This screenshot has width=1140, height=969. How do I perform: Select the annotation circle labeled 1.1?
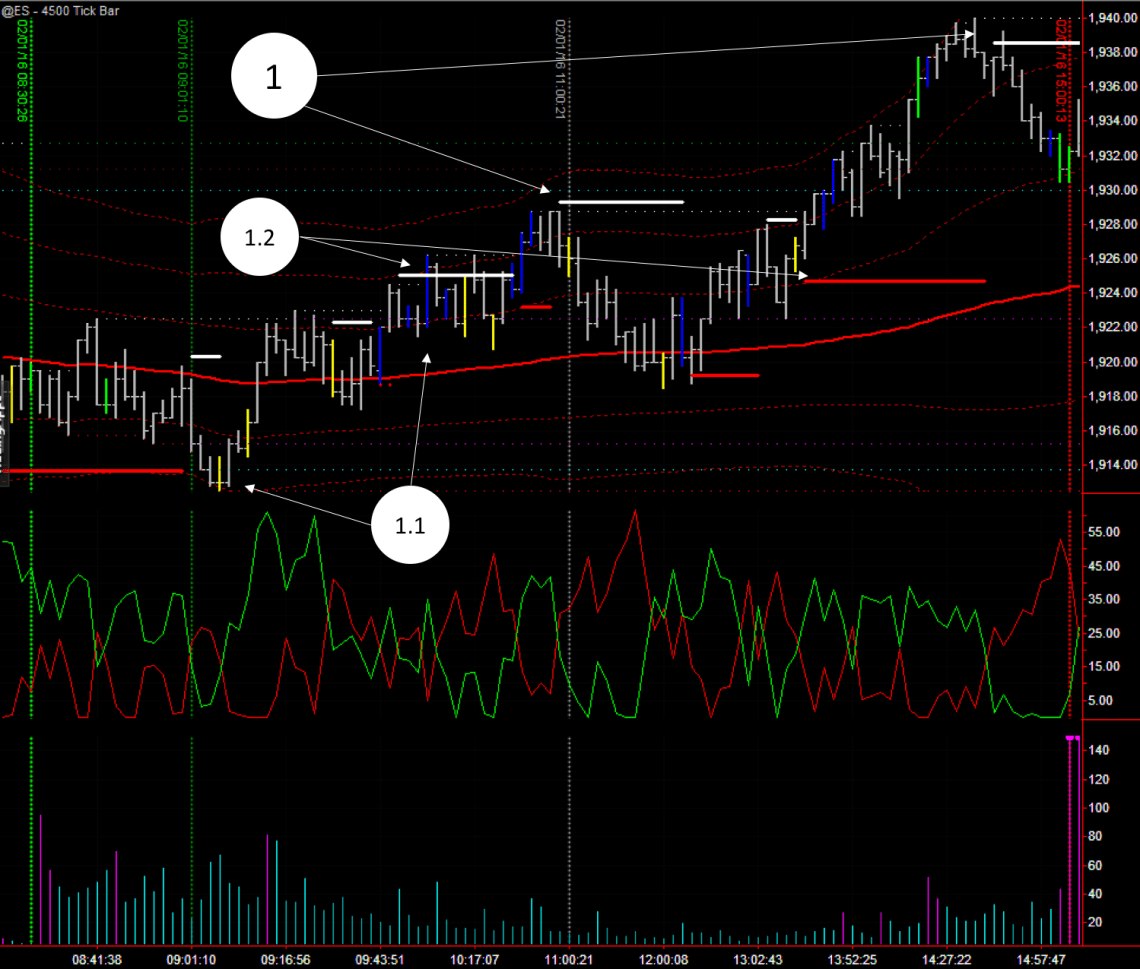(x=411, y=525)
